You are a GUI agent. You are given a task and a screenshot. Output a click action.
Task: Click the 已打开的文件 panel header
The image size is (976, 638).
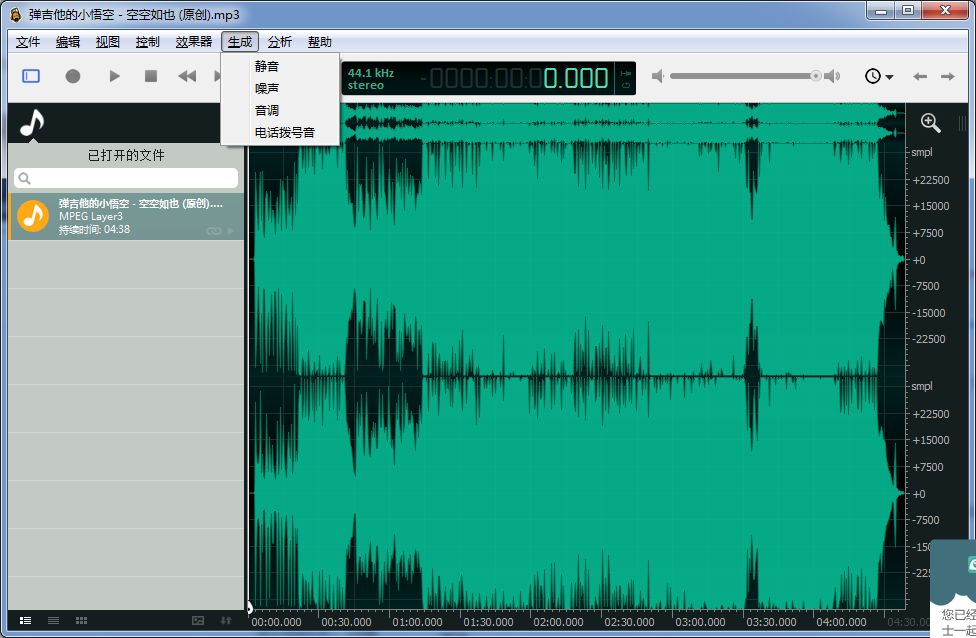click(126, 155)
